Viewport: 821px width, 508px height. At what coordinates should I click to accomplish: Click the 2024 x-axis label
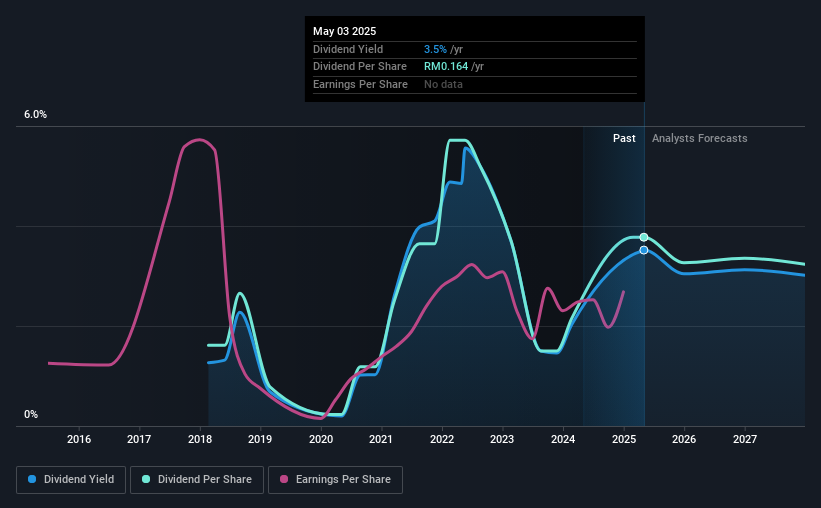[x=563, y=439]
